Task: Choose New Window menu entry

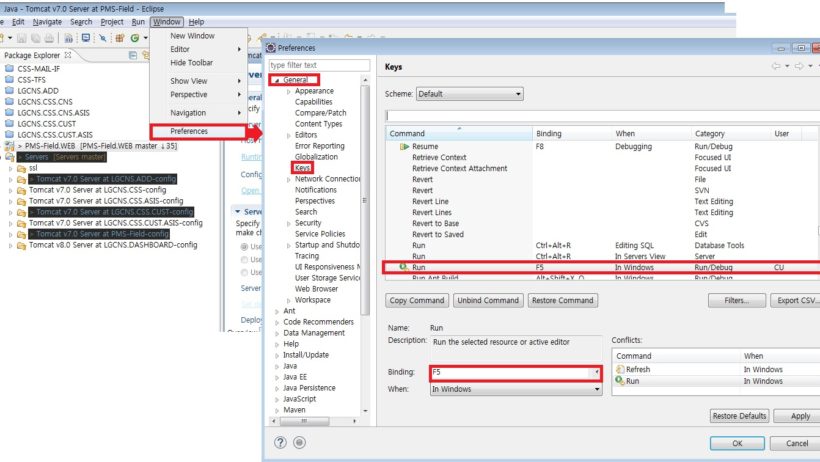Action: click(192, 36)
